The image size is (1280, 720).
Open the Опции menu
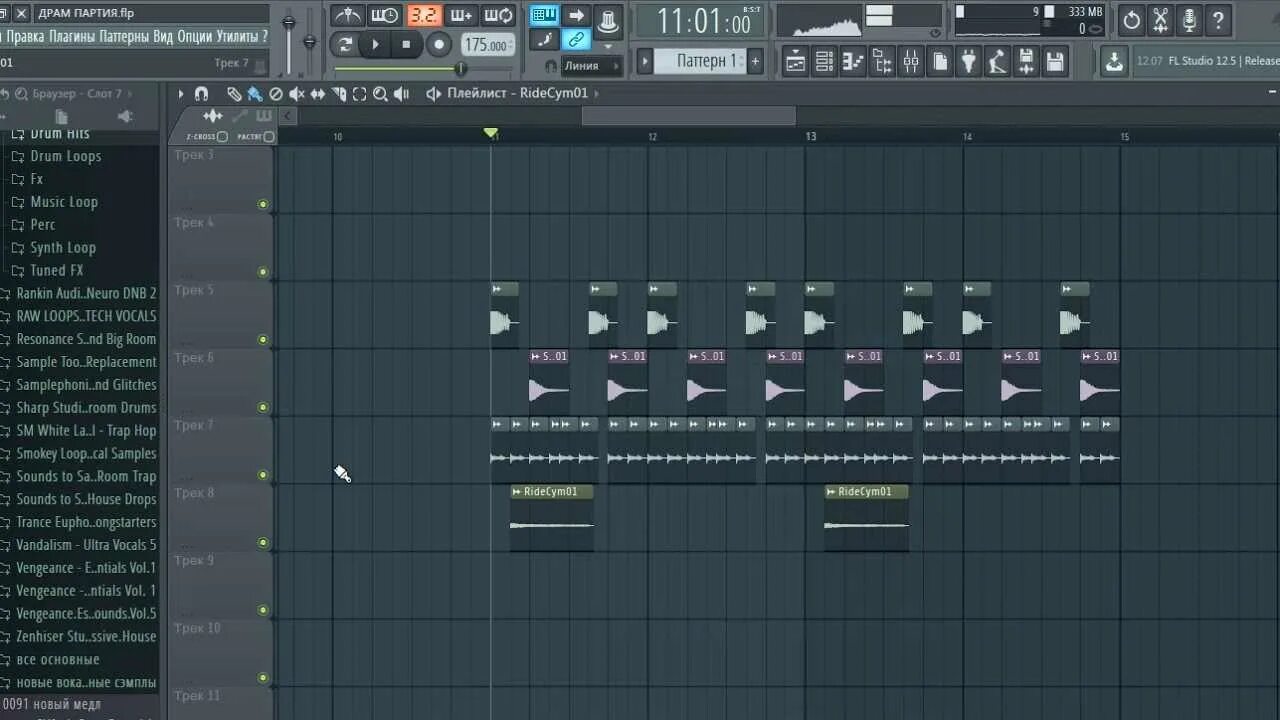click(195, 37)
